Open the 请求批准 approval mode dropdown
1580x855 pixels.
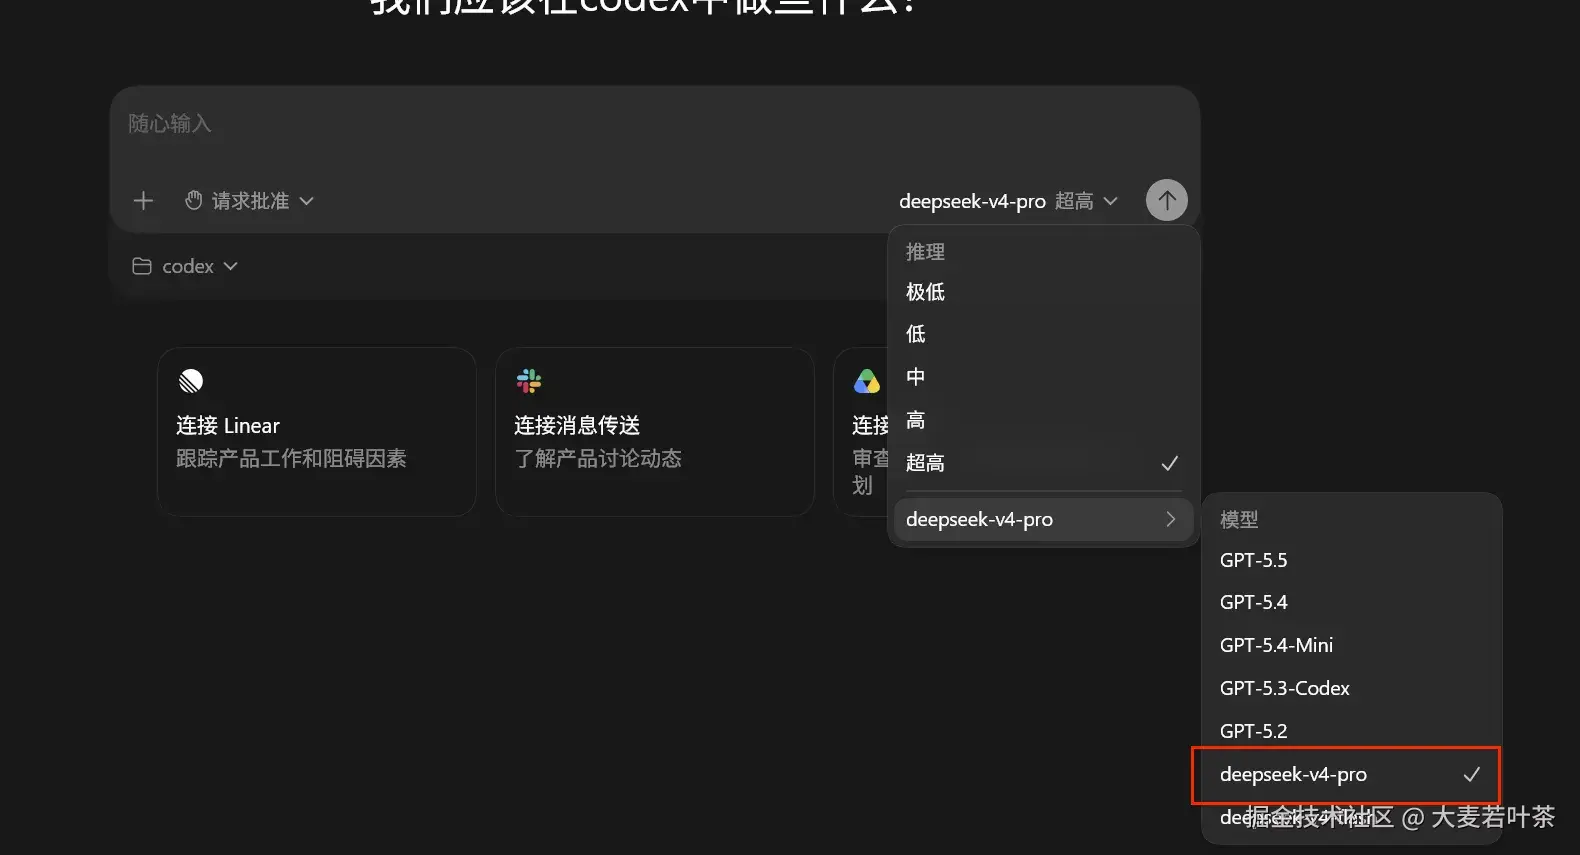(250, 201)
